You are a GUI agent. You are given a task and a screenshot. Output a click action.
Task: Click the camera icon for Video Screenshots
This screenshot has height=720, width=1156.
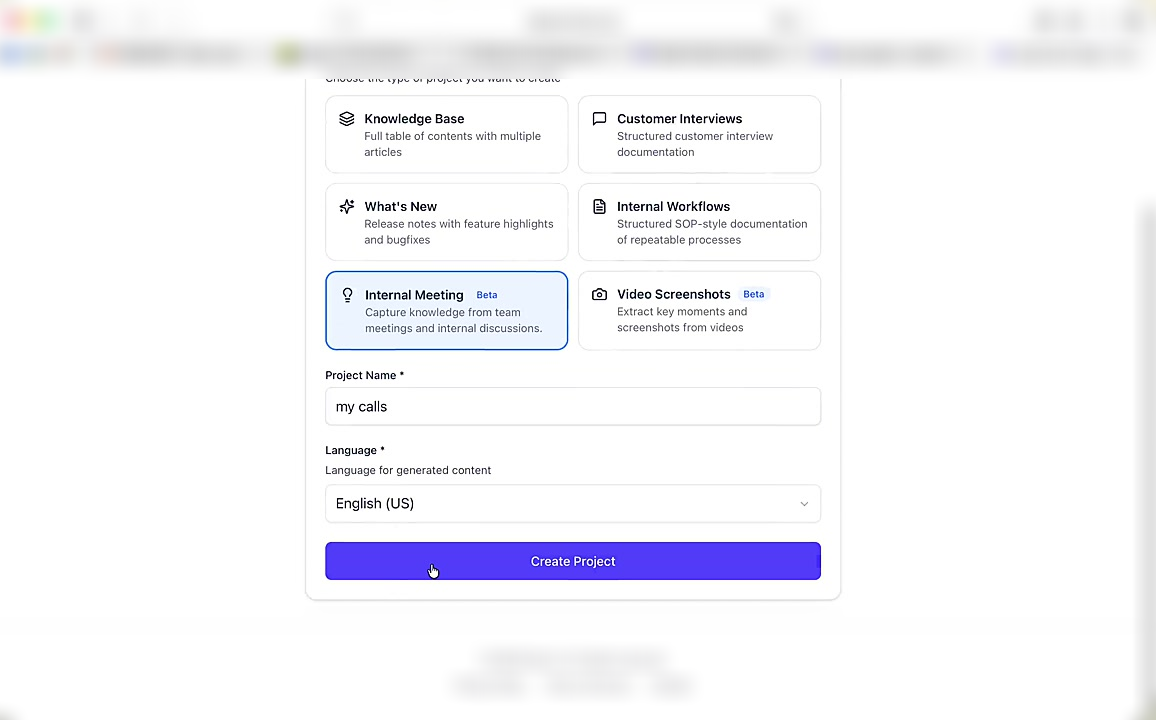(599, 295)
